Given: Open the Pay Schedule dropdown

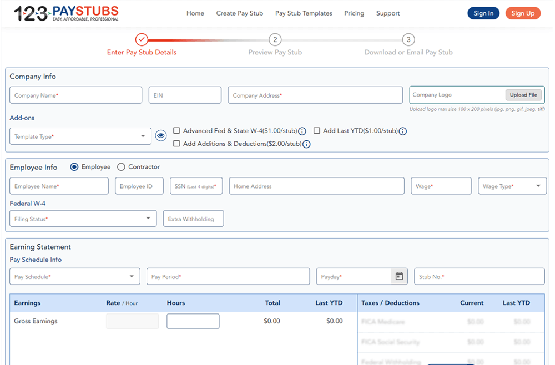Looking at the screenshot, I should click(75, 276).
